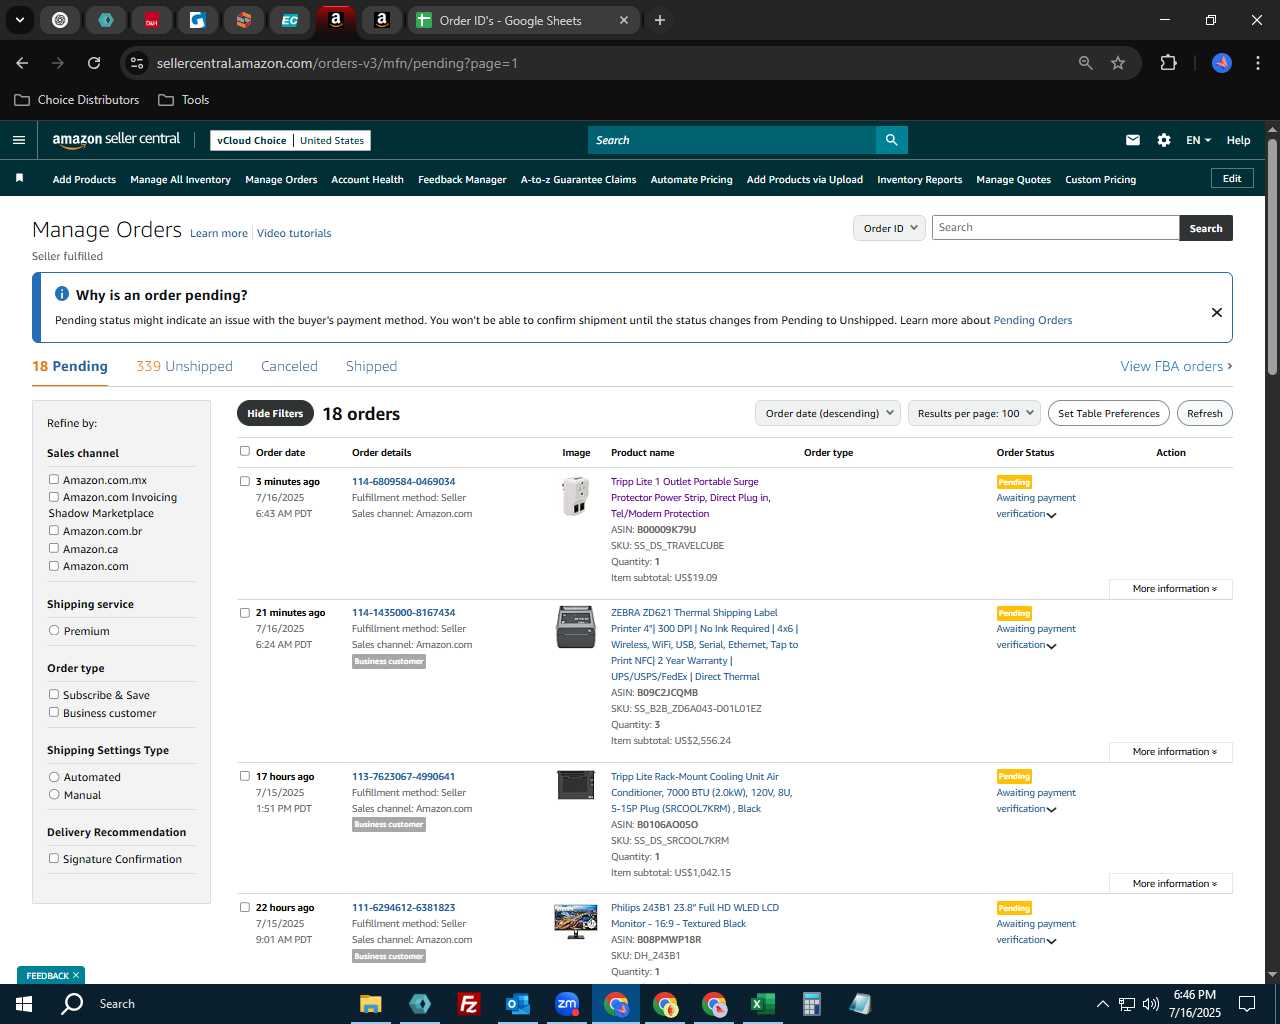
Task: Click the Refresh button
Action: coord(1204,413)
